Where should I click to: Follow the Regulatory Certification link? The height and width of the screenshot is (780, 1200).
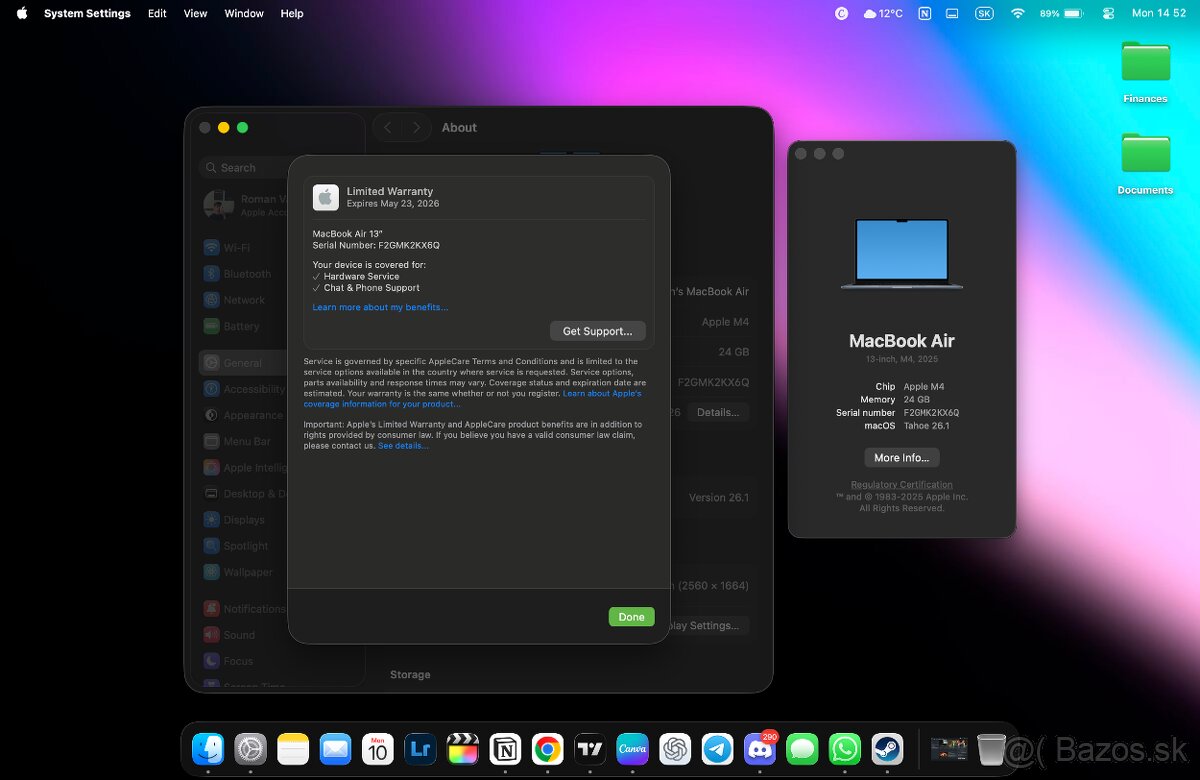click(901, 485)
